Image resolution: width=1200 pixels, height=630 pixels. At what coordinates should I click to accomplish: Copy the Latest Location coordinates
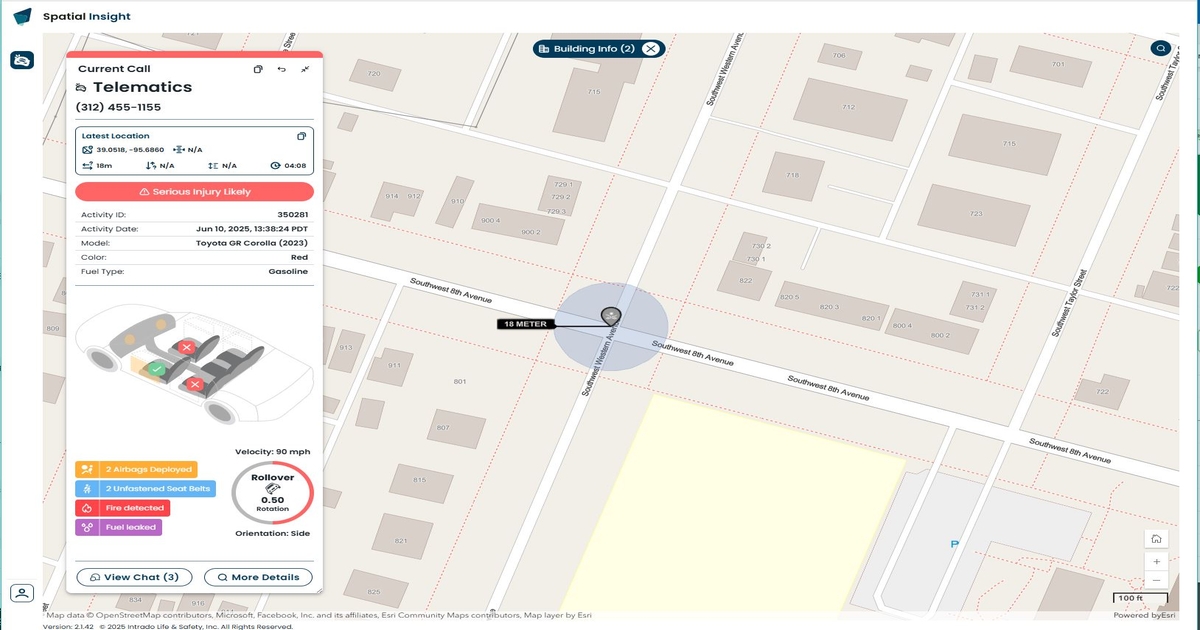[x=302, y=135]
